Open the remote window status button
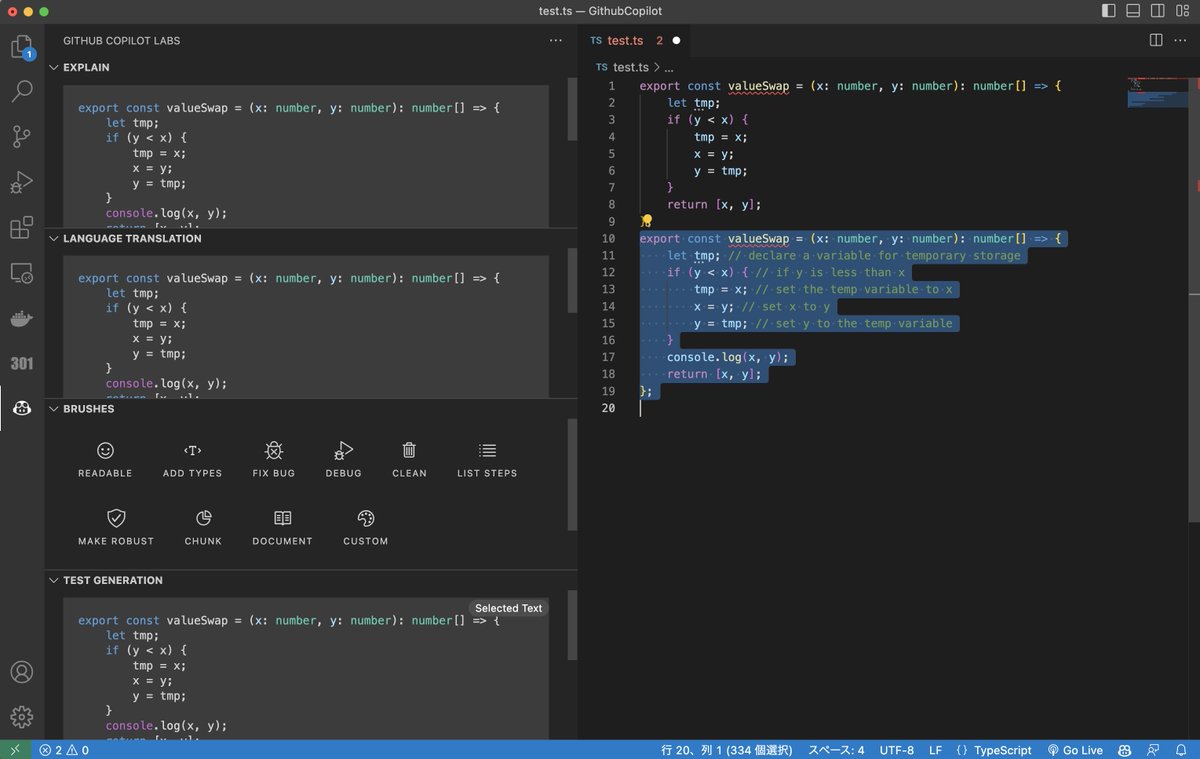 (15, 750)
